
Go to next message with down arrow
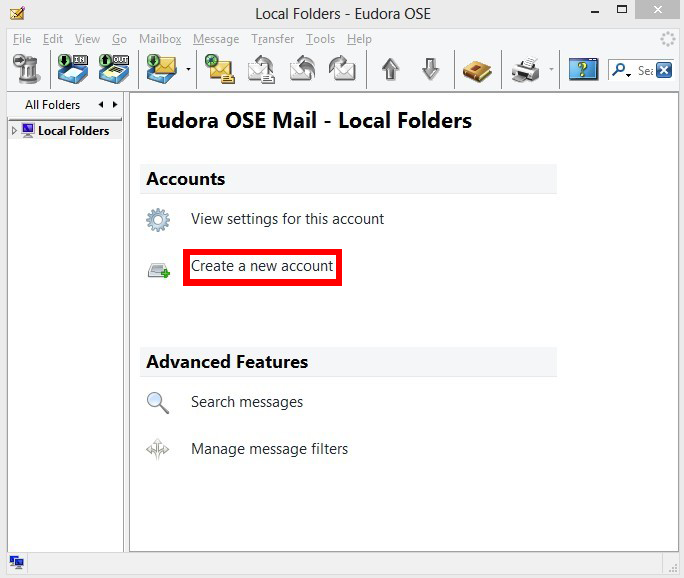431,69
